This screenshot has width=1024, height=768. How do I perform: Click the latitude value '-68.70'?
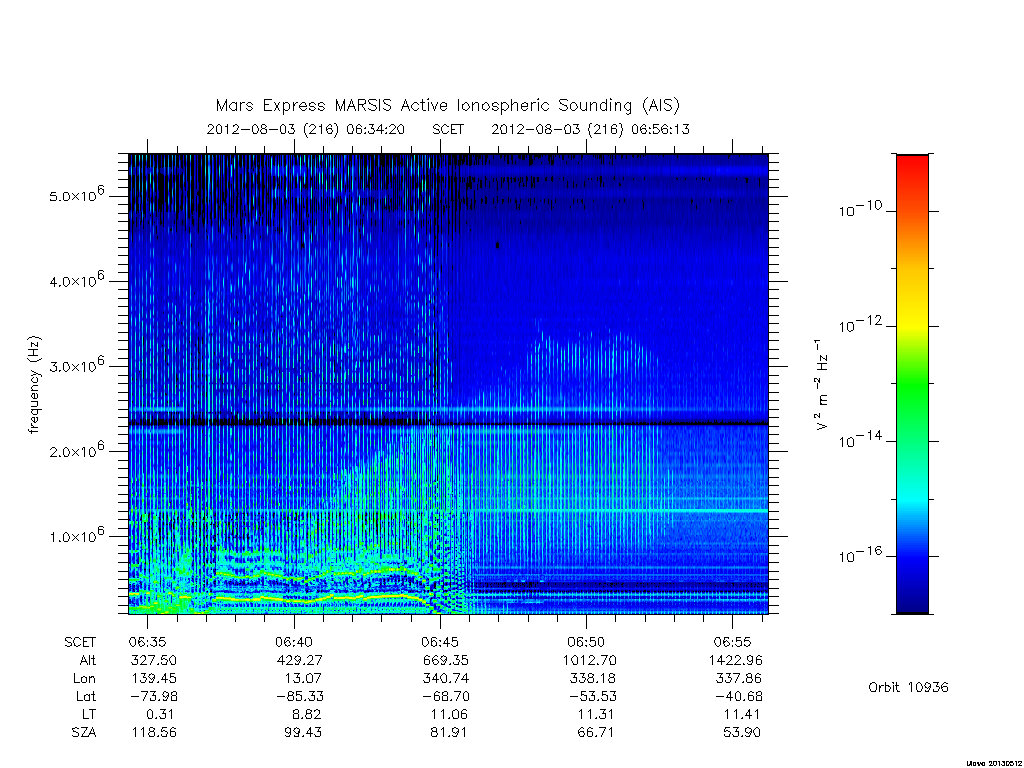(445, 696)
